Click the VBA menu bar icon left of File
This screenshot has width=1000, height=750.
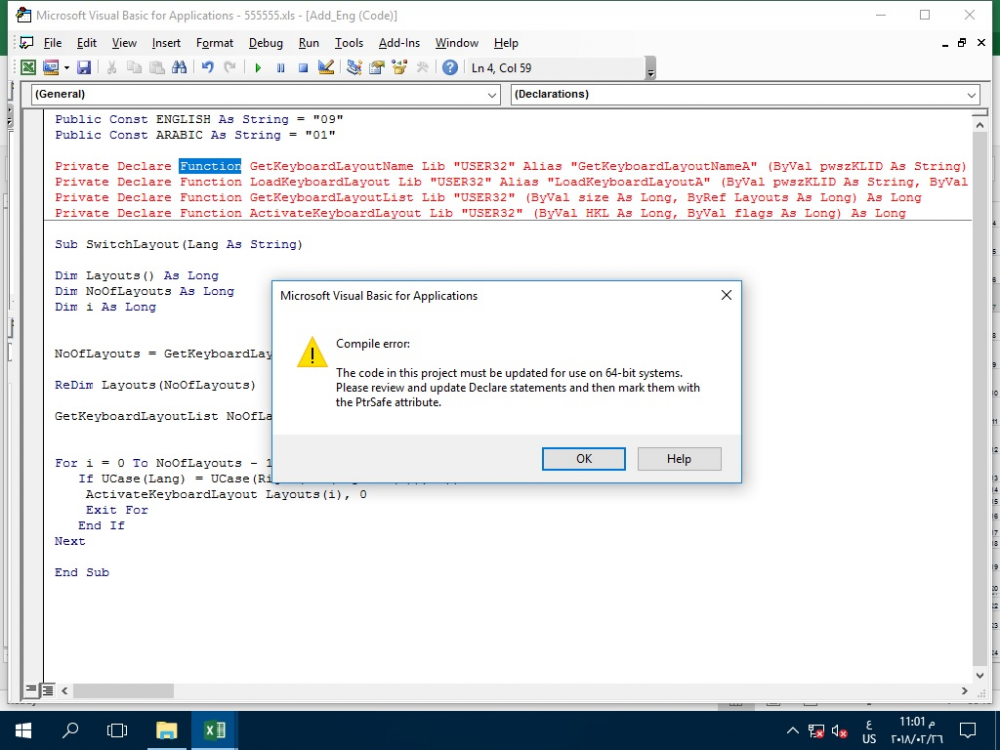coord(27,43)
